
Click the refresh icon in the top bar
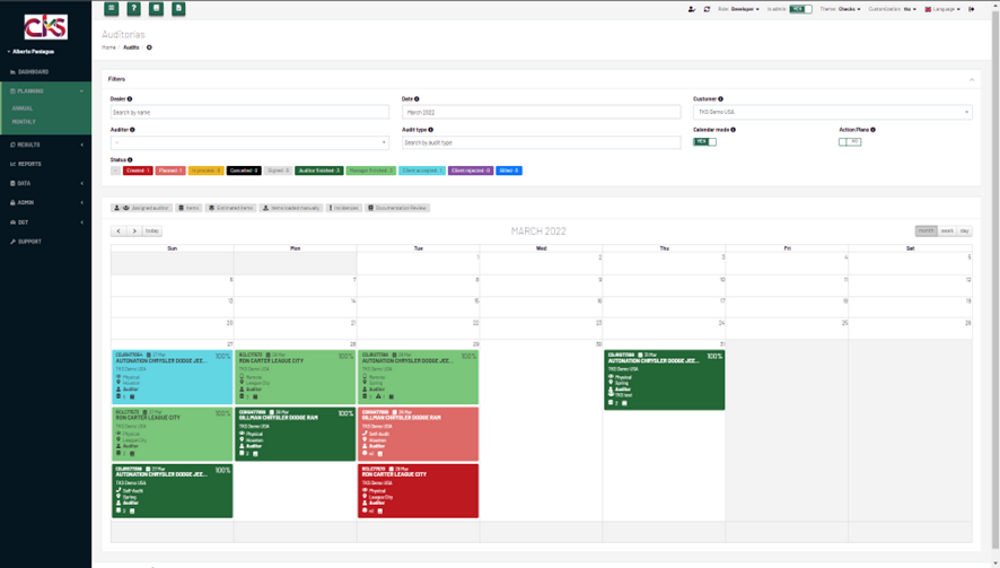click(x=707, y=9)
